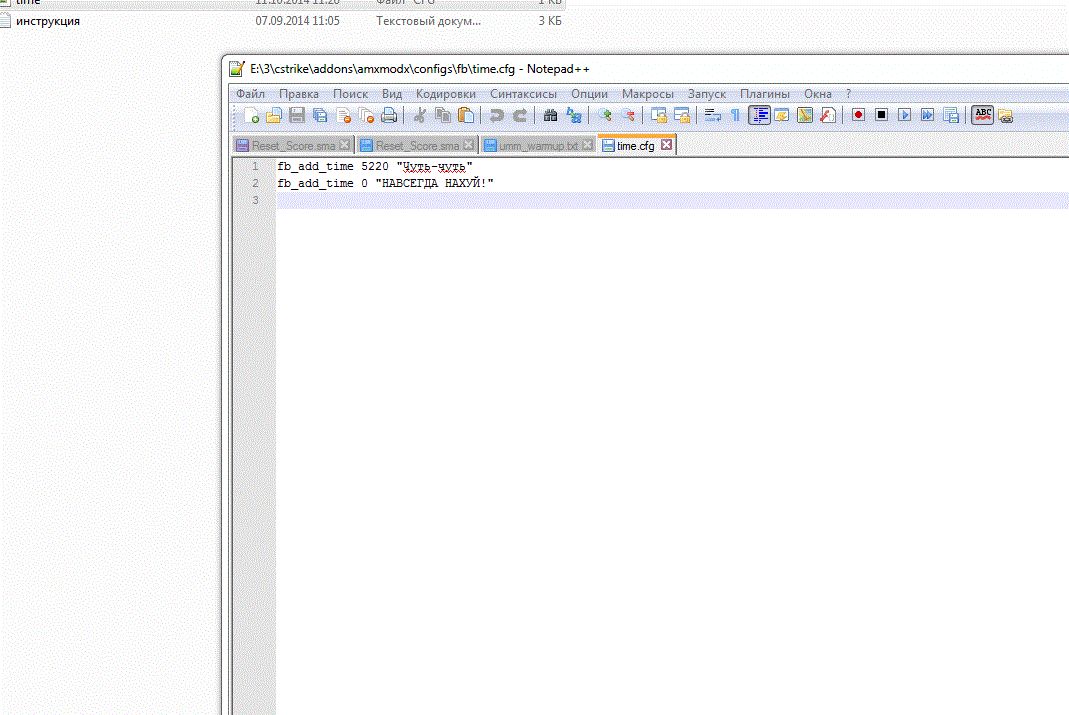Zoom in using the magnifier plus icon
Image resolution: width=1069 pixels, height=715 pixels.
(x=604, y=115)
